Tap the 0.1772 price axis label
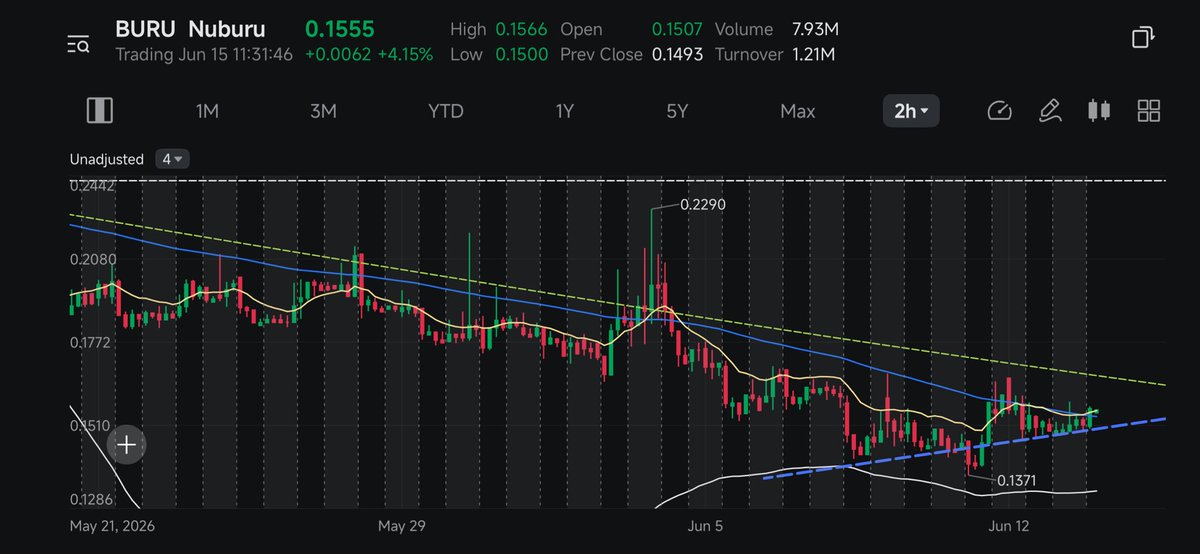1200x554 pixels. 93,343
